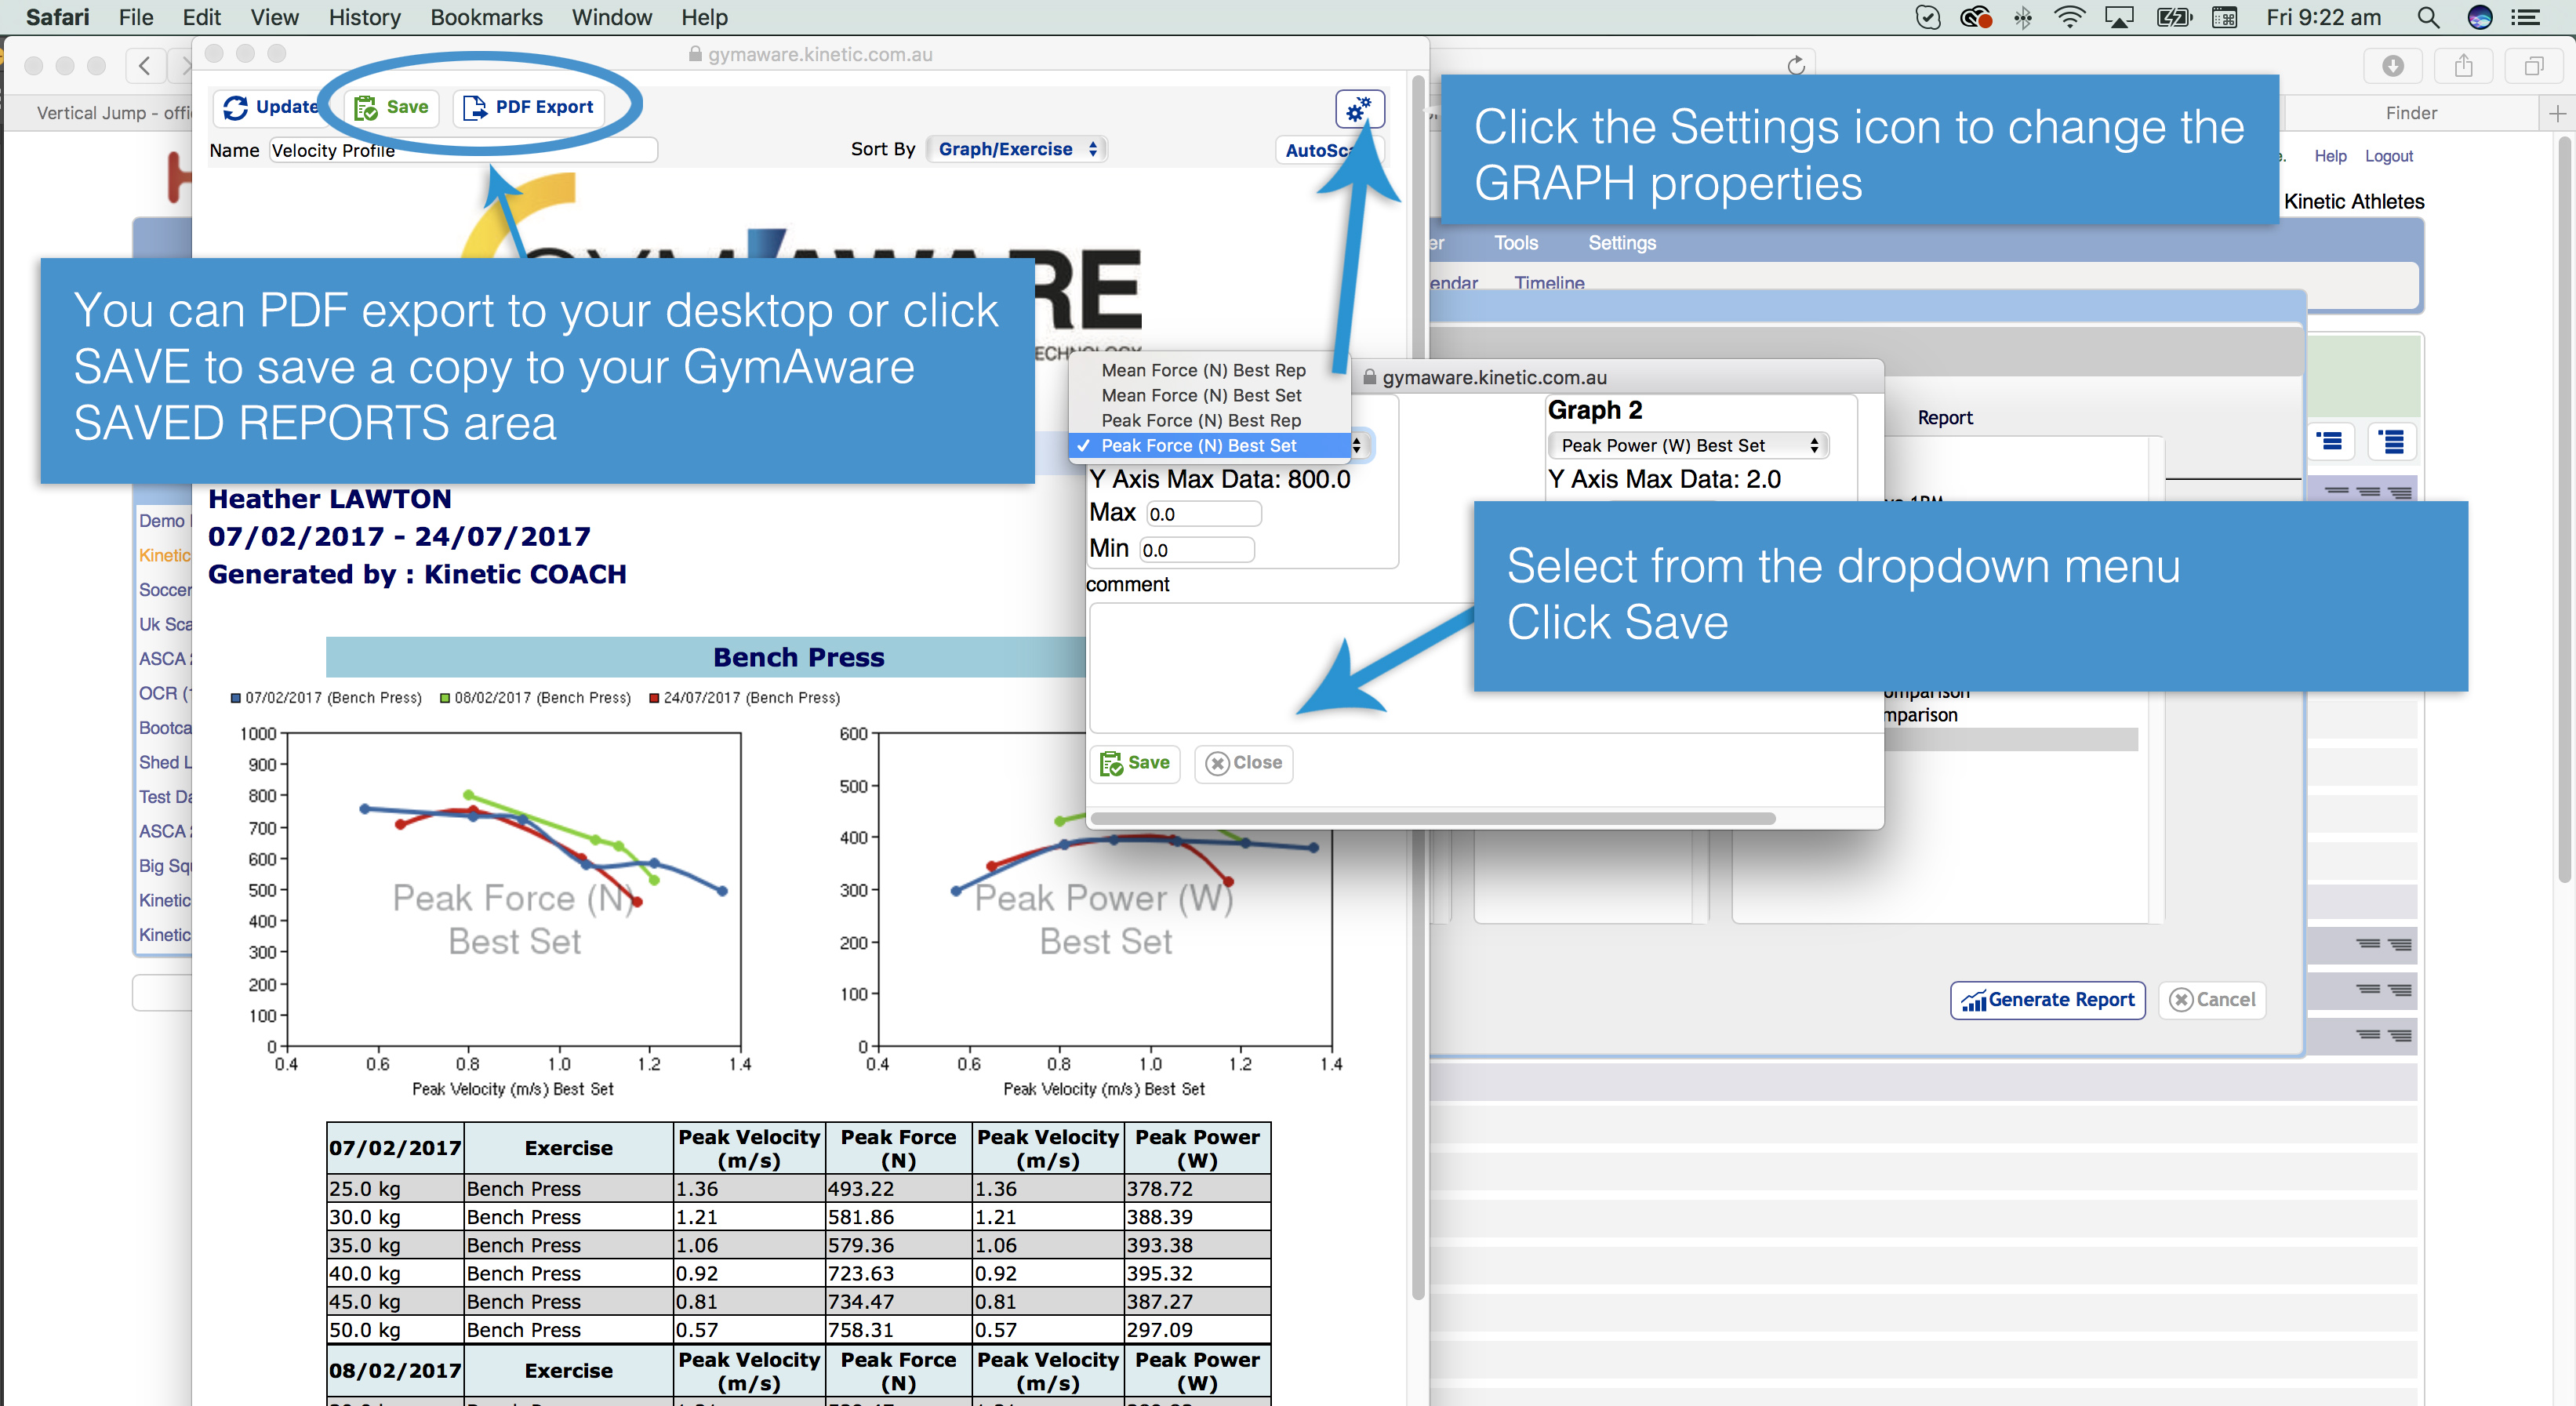Click the Min value input field
This screenshot has height=1406, width=2576.
pyautogui.click(x=1196, y=550)
